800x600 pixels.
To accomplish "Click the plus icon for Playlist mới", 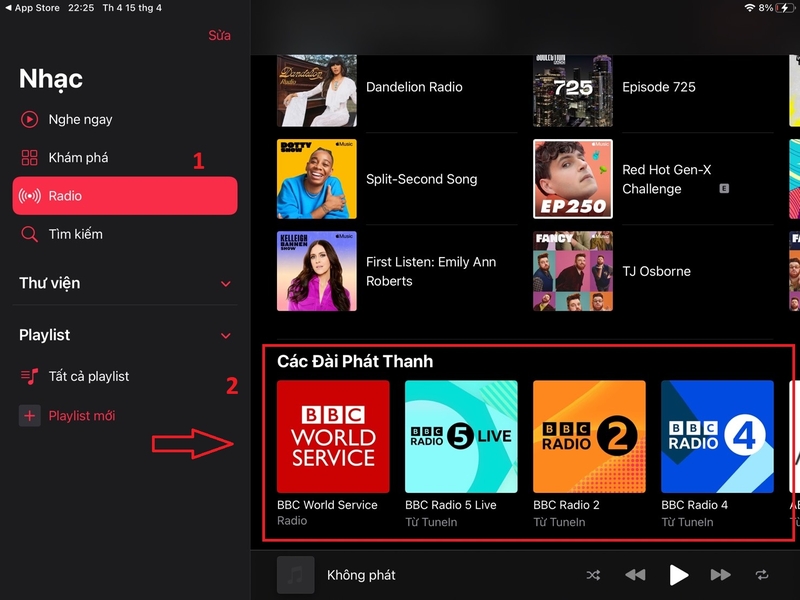I will pos(30,416).
